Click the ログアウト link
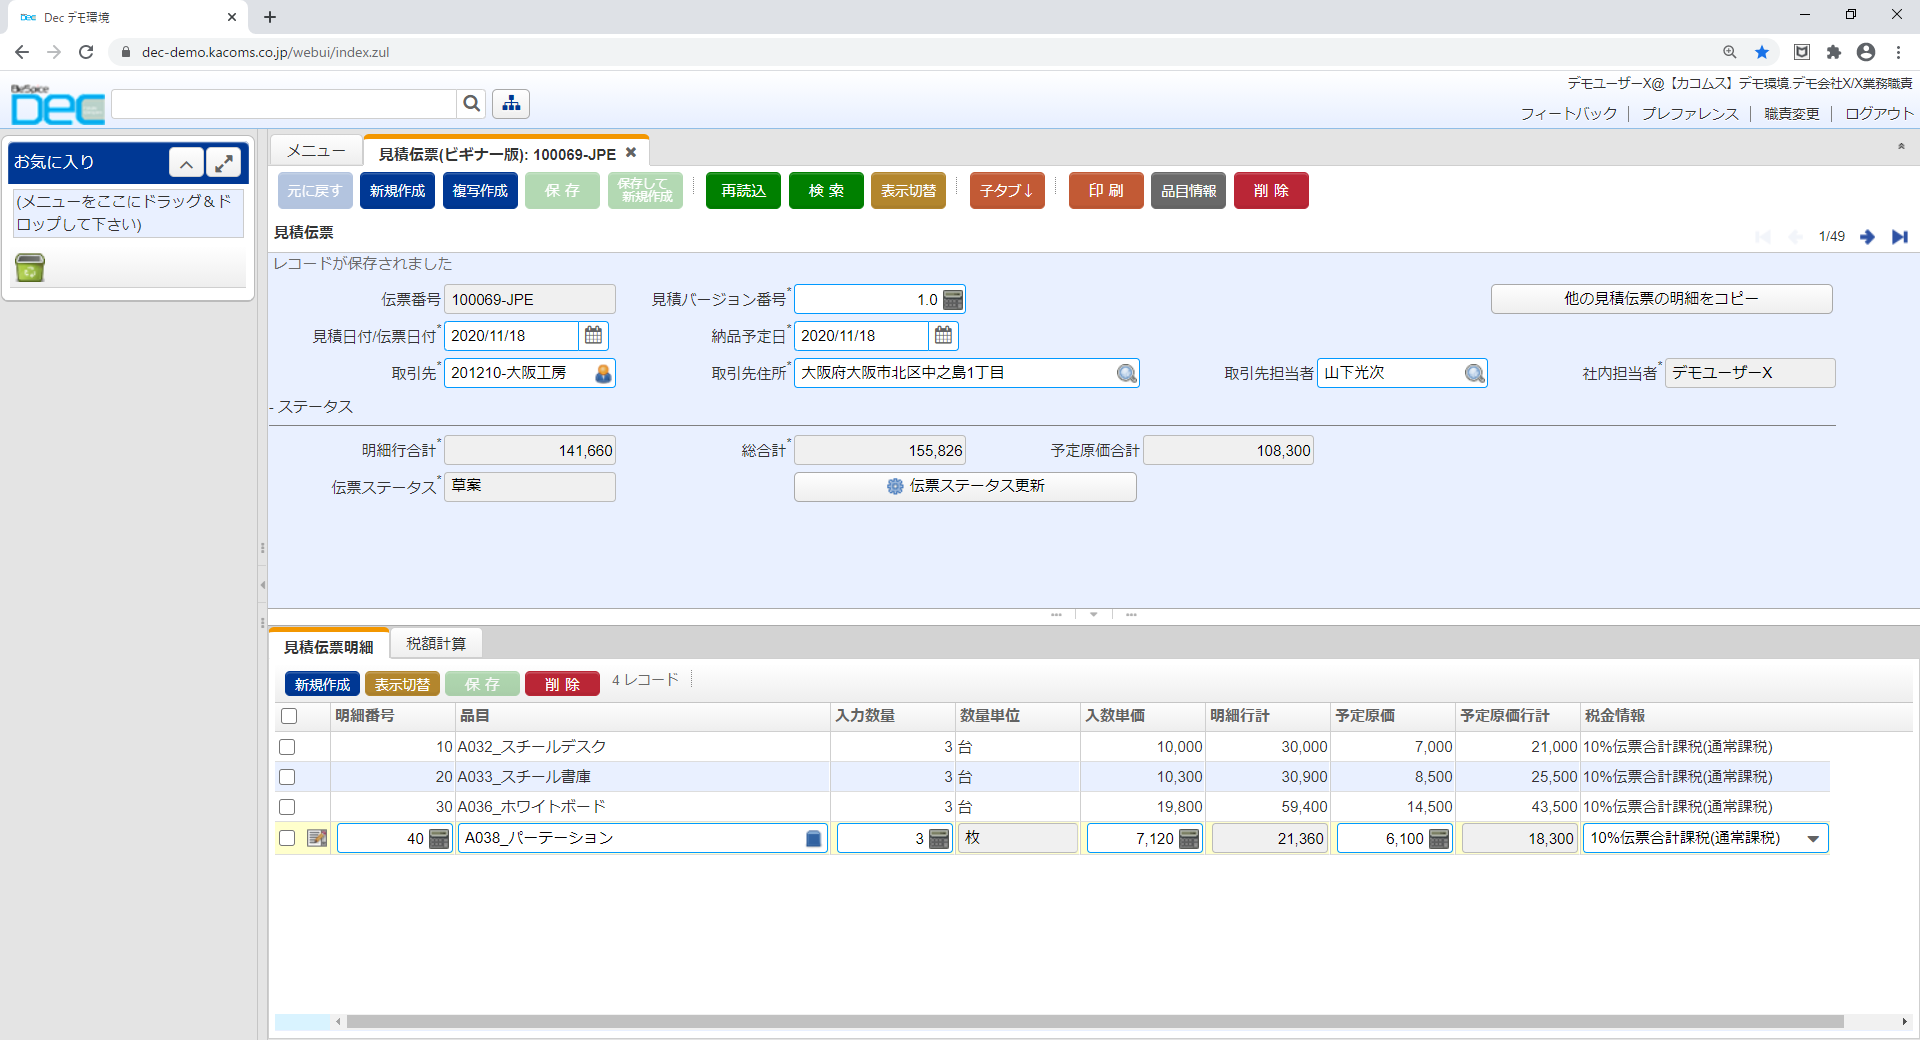The height and width of the screenshot is (1040, 1920). [1879, 114]
